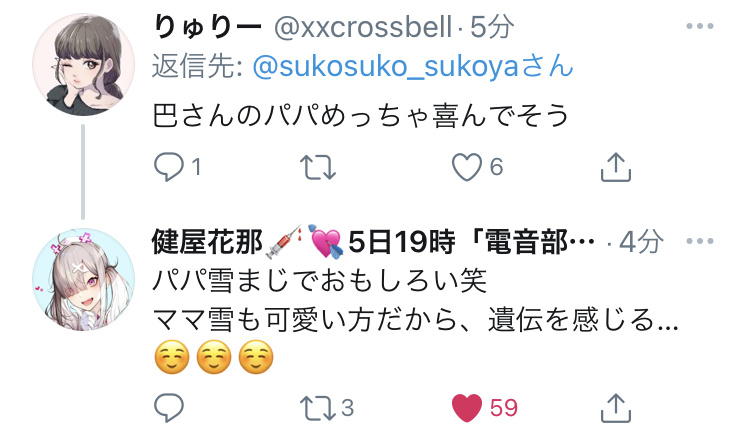Open the 5分 timestamp on first tweet
The image size is (750, 433).
coord(492,27)
